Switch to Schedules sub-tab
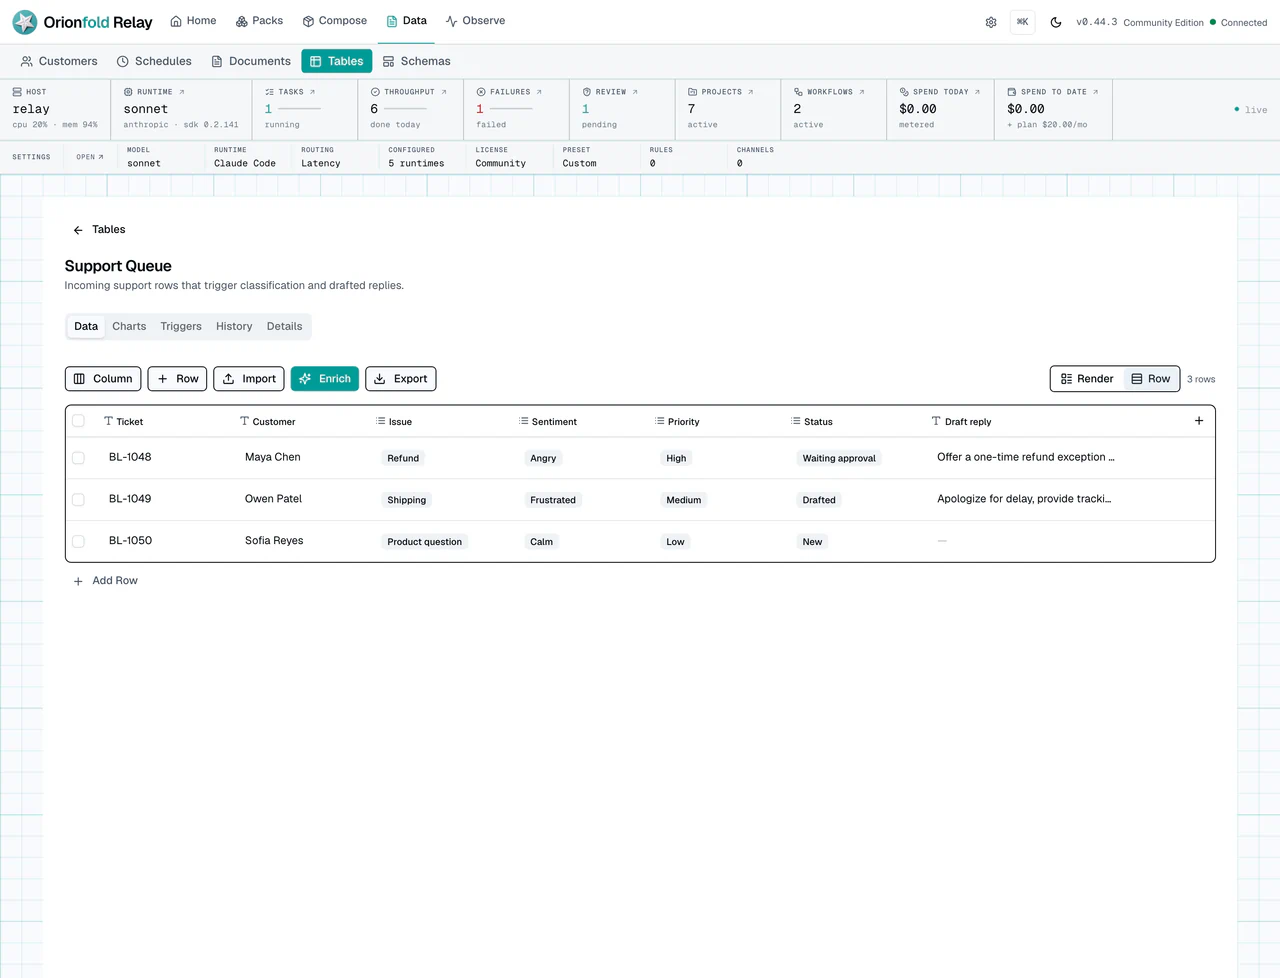This screenshot has height=978, width=1280. [154, 61]
